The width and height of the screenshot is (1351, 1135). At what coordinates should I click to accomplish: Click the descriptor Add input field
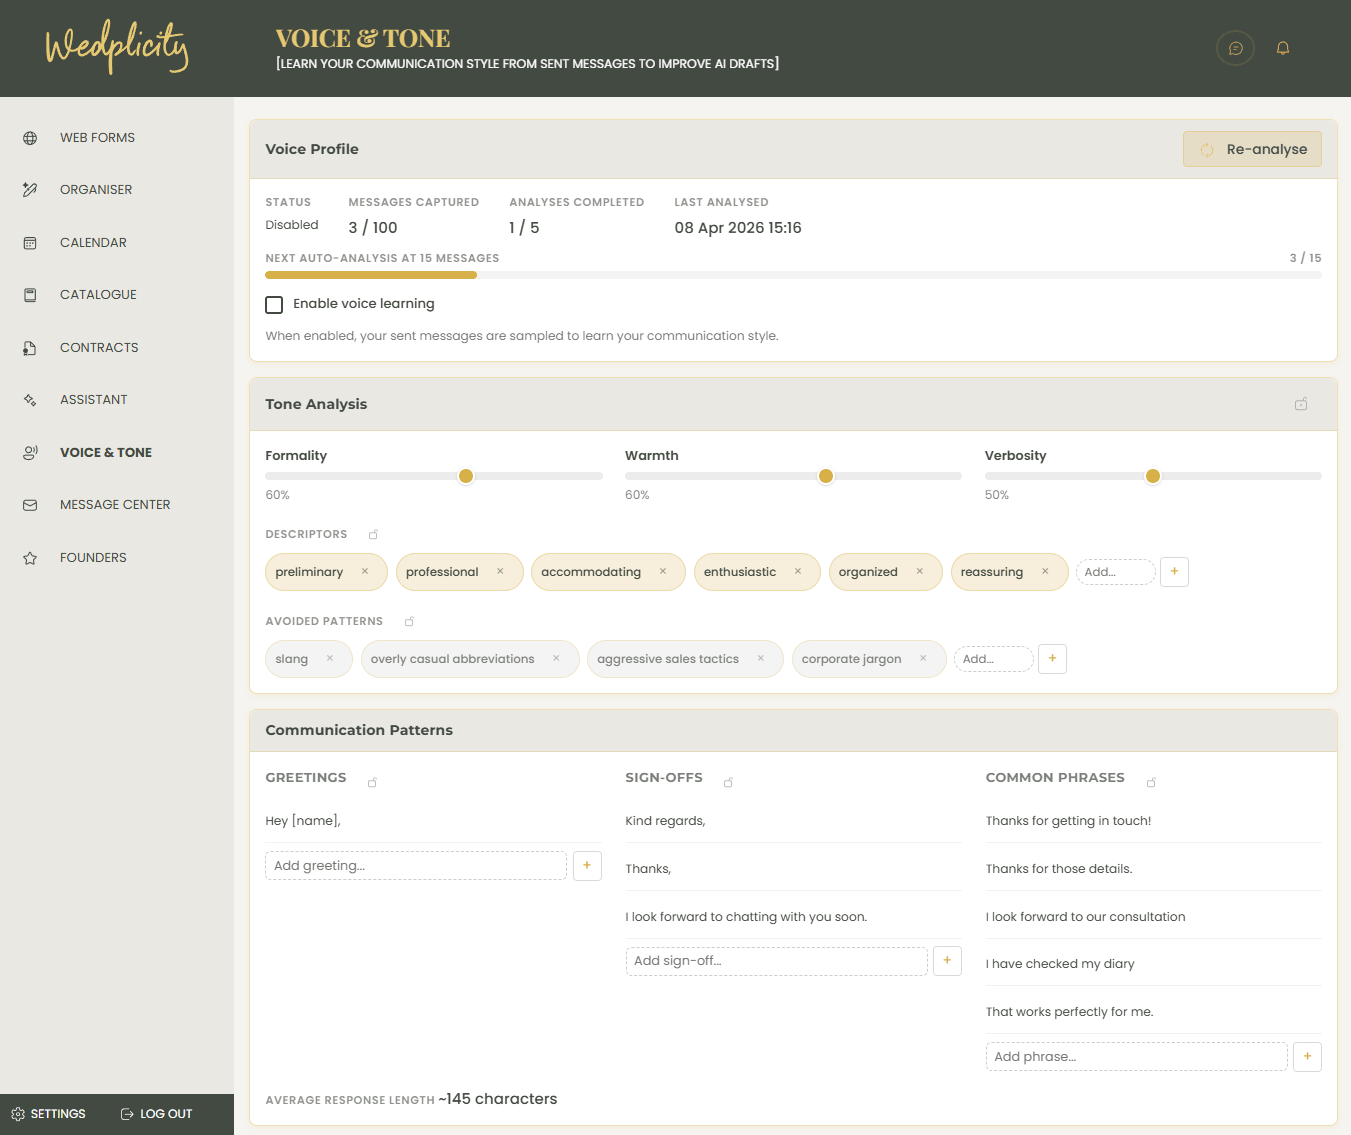[1116, 572]
